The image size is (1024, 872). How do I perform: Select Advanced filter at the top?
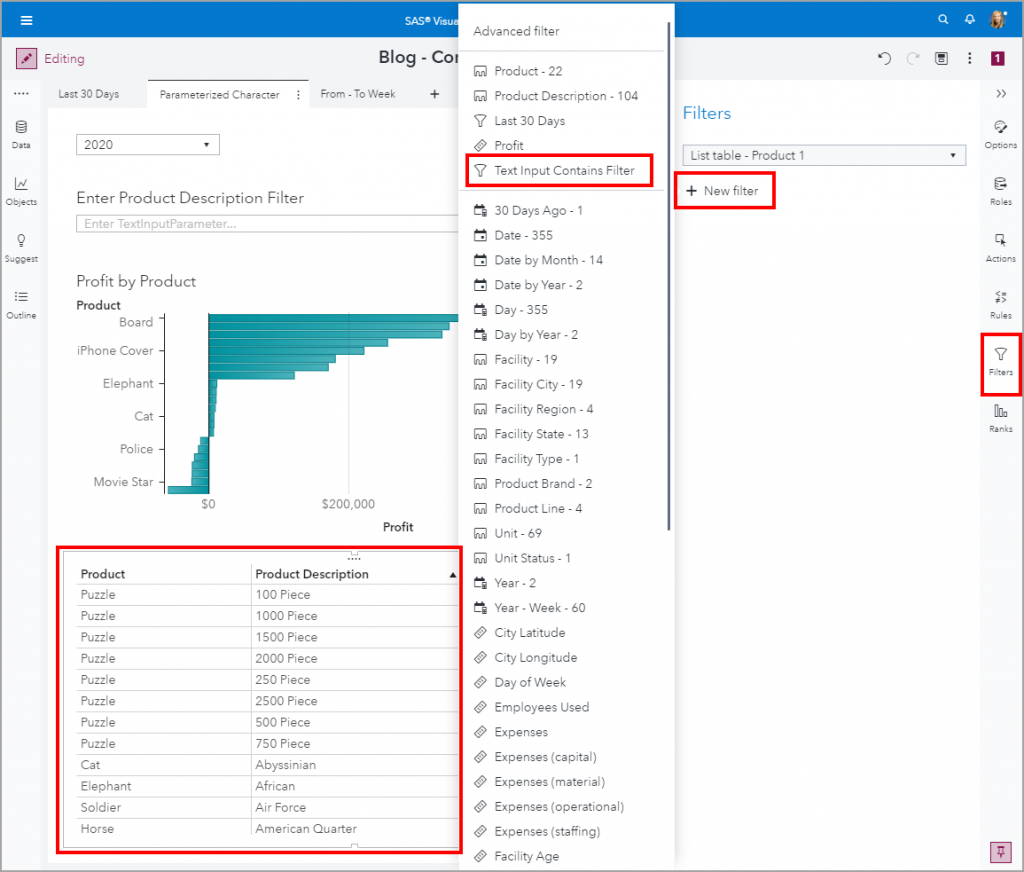tap(518, 31)
